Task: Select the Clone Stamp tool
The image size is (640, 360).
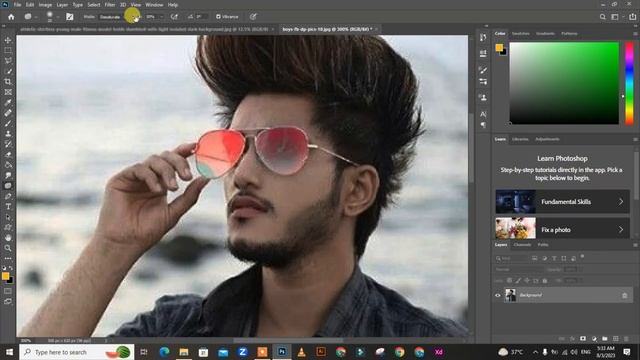Action: 8,133
